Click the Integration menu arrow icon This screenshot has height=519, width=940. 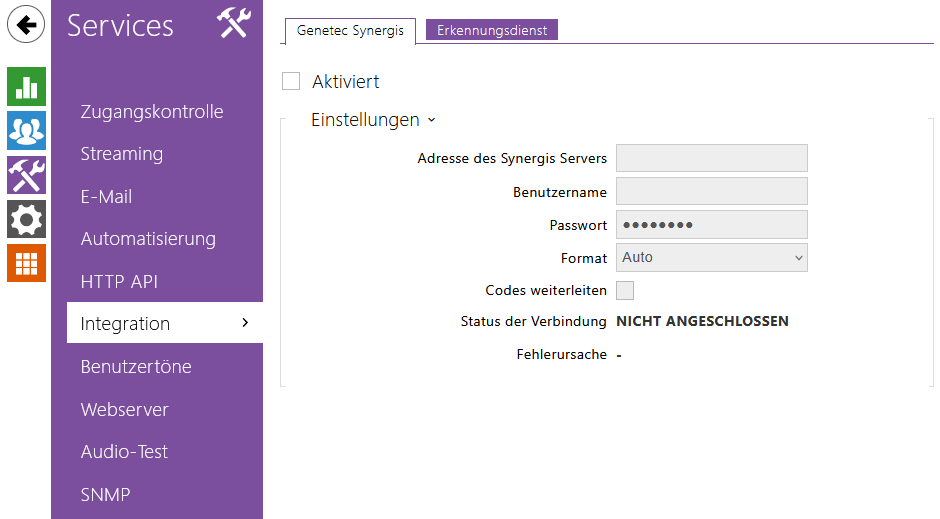pos(245,322)
